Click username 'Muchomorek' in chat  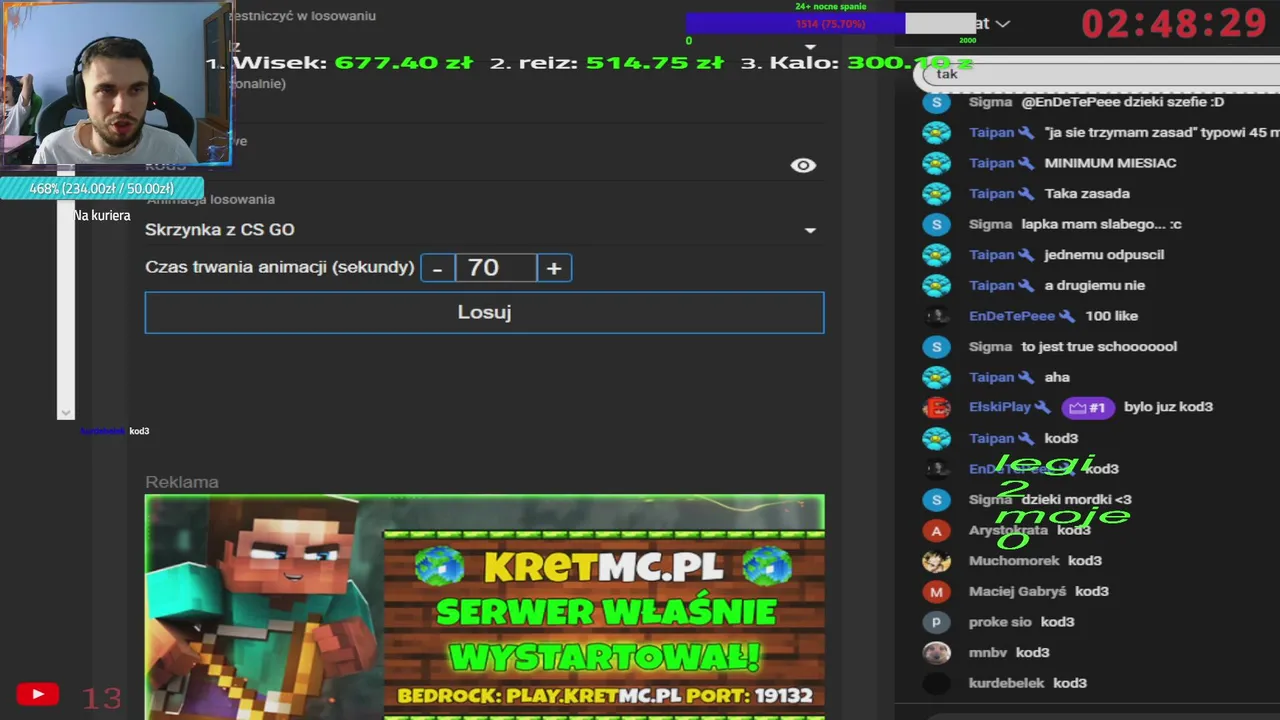pos(1014,561)
